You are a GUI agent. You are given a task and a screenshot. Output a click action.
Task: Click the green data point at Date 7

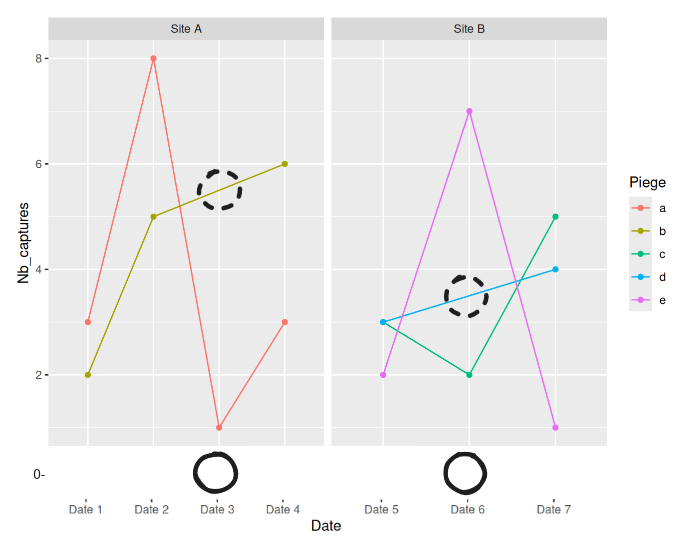(x=555, y=217)
